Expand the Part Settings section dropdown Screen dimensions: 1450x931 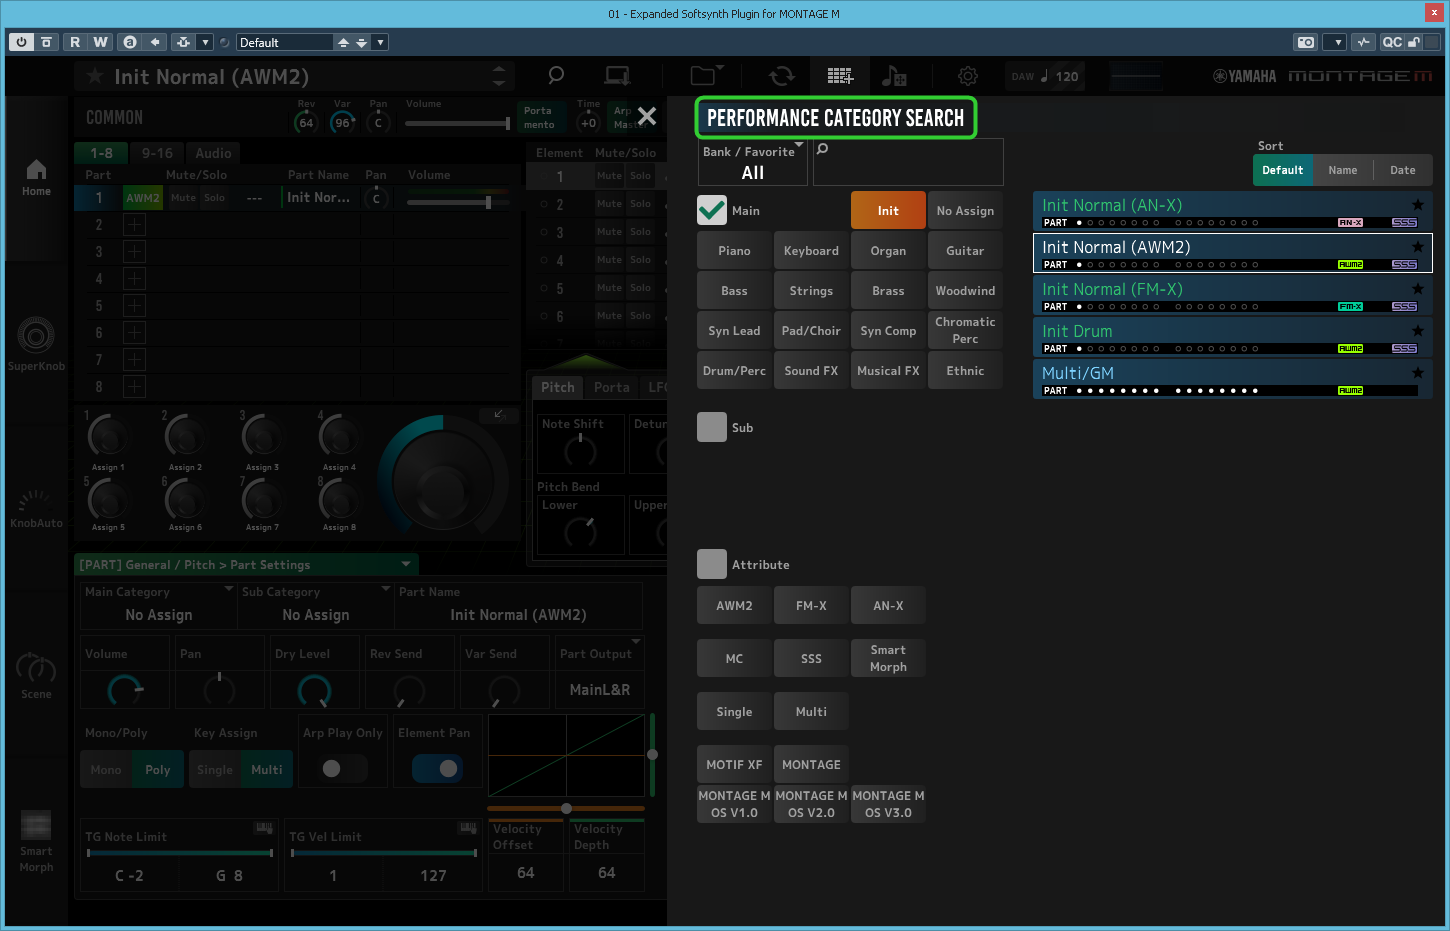pos(406,564)
